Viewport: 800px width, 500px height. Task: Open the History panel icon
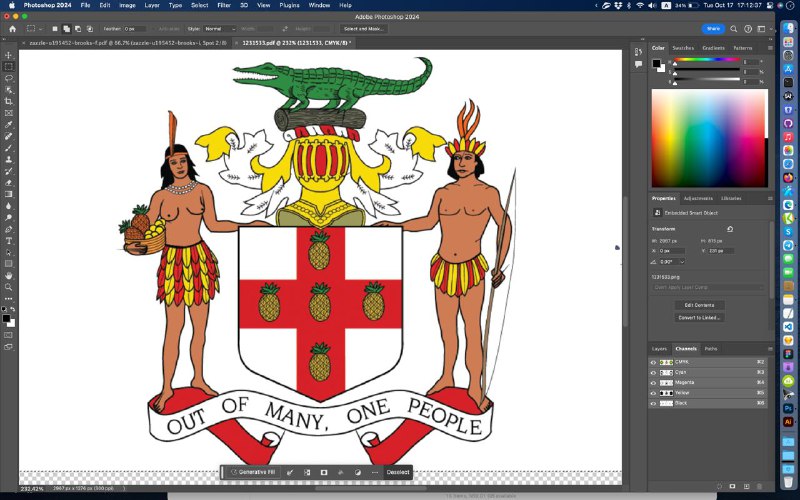(x=638, y=52)
